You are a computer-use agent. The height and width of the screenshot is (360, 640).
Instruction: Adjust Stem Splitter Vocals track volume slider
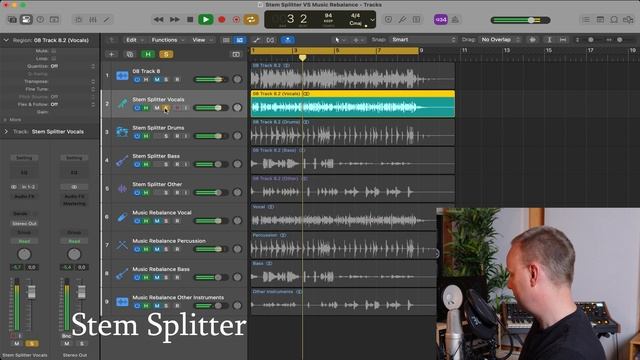211,108
